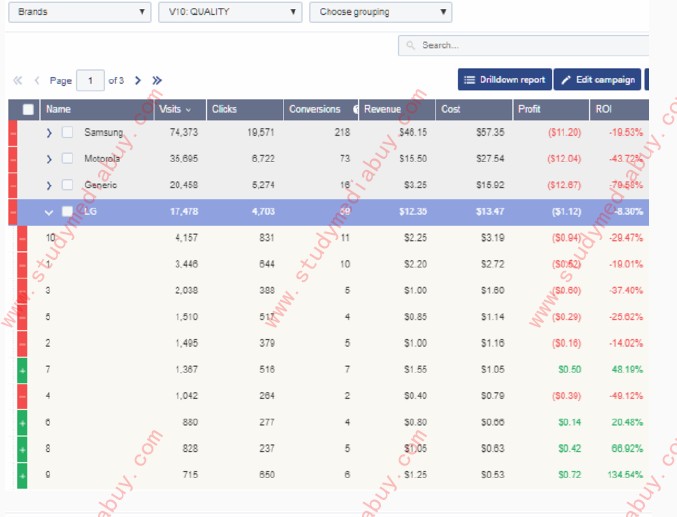Click green plus marker on row 9

click(22, 476)
